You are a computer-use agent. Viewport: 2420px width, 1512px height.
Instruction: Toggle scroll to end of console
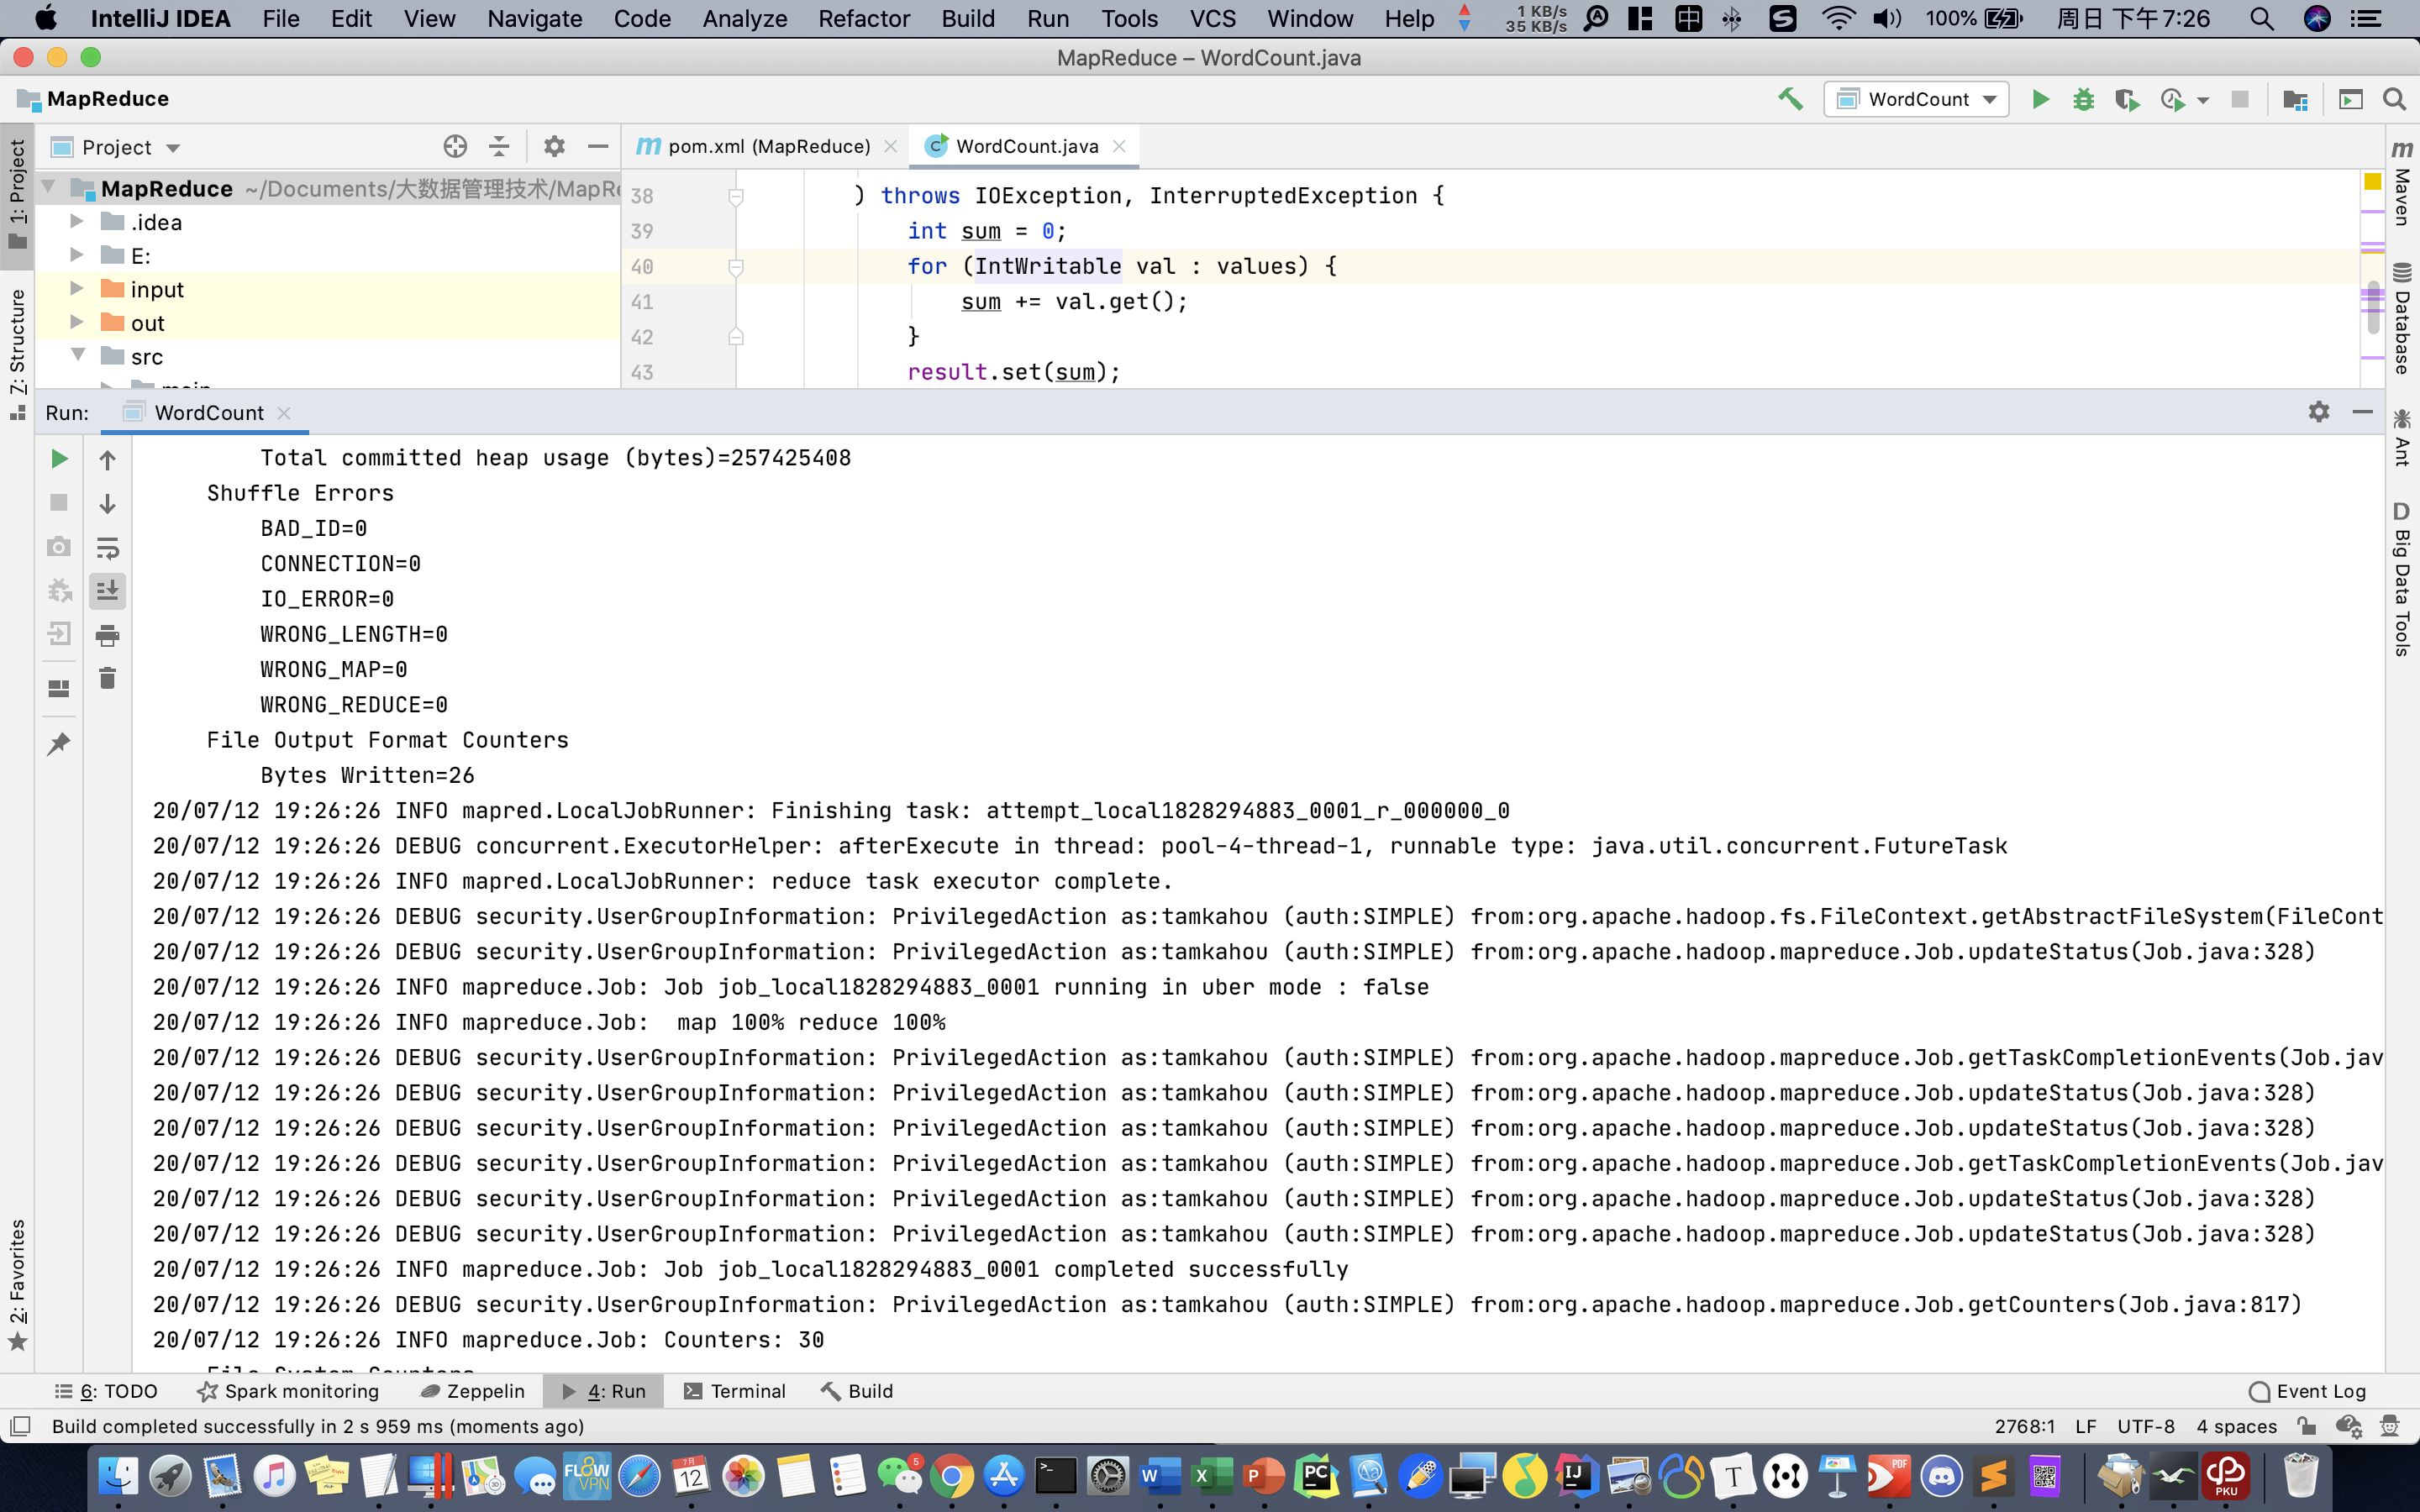[107, 591]
